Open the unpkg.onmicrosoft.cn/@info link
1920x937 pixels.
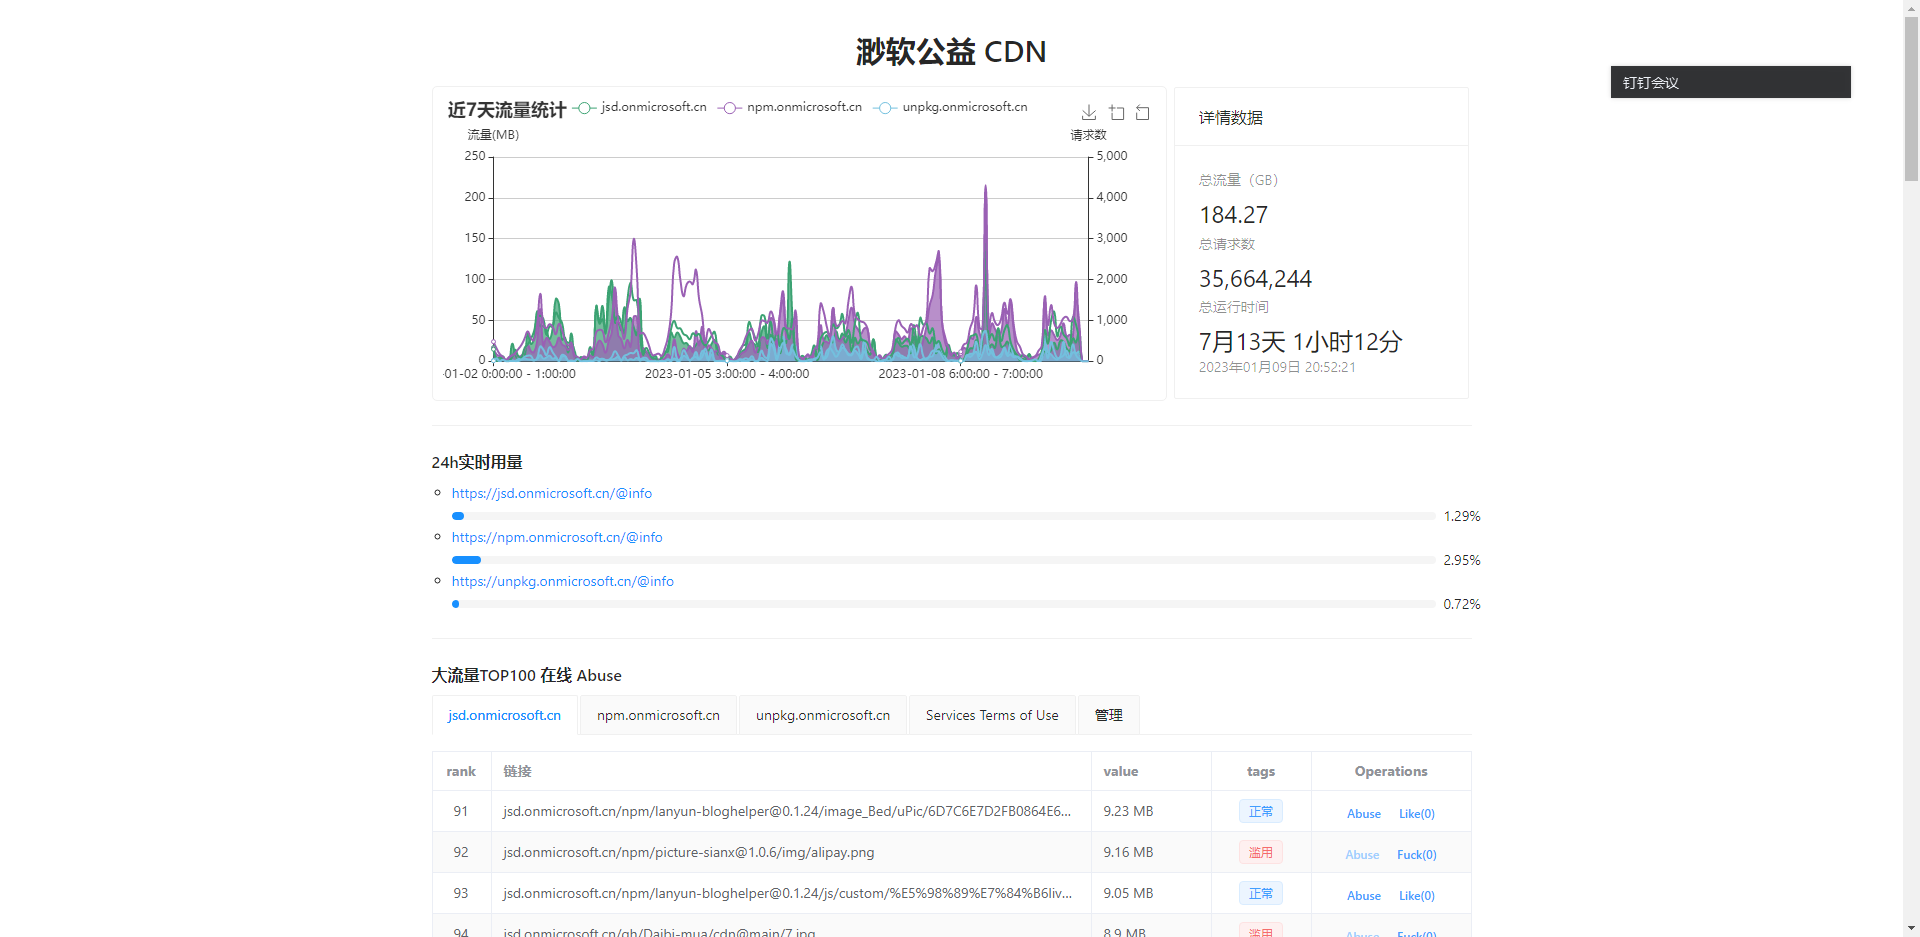(x=563, y=581)
